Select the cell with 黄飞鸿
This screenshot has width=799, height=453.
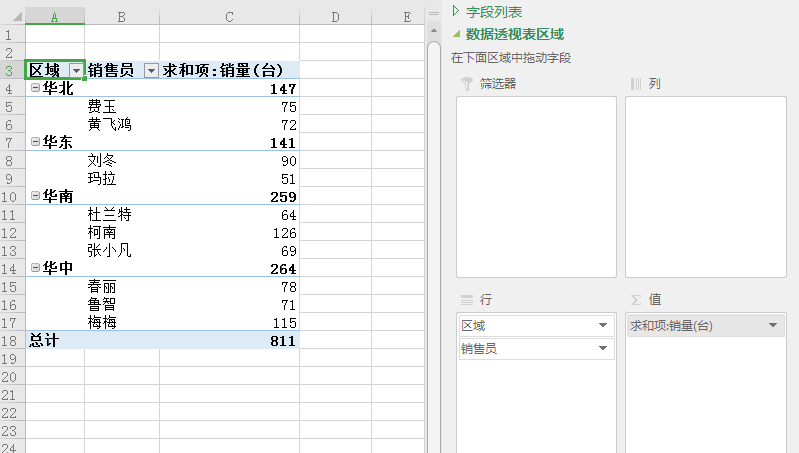pos(122,124)
